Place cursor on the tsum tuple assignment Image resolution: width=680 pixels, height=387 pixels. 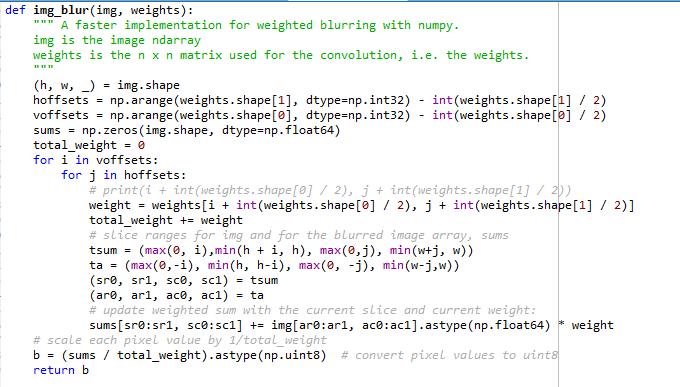[x=281, y=250]
